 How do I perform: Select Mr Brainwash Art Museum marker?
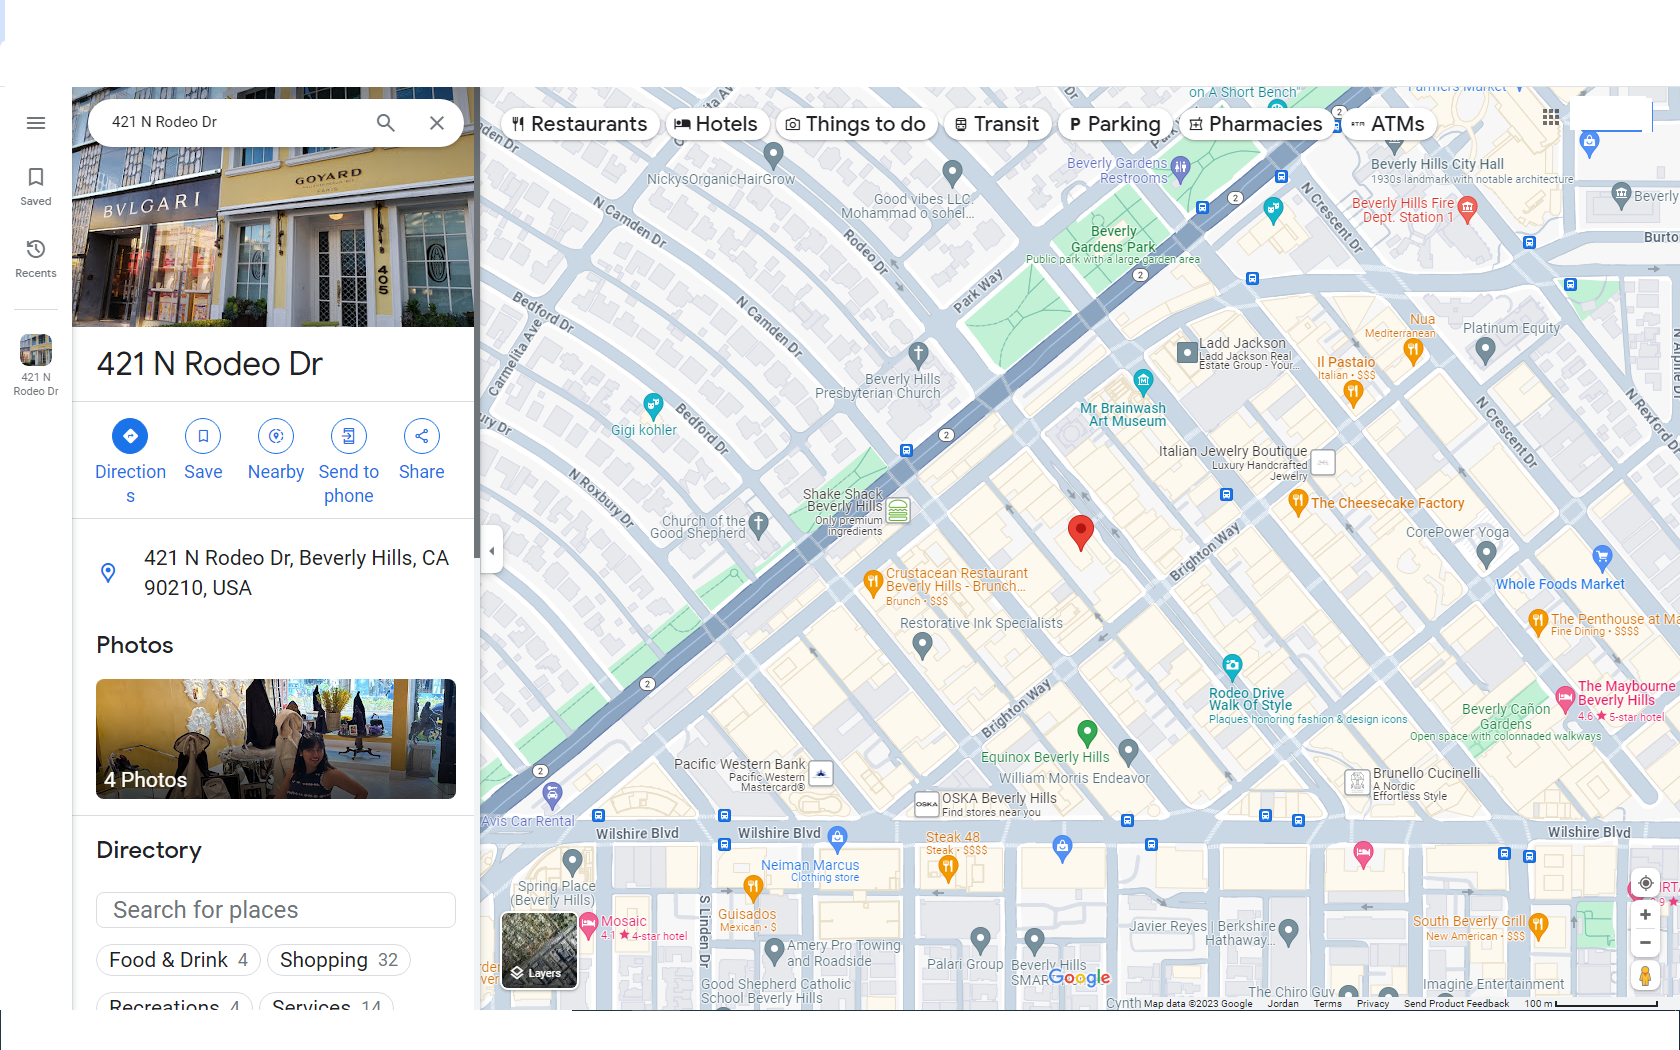[1143, 381]
